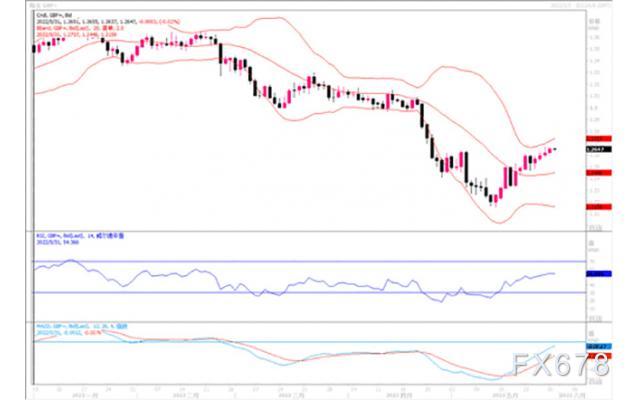Click the Cndl GBP= candlestick legend title
Screen dimensions: 640x400
click(x=54, y=16)
